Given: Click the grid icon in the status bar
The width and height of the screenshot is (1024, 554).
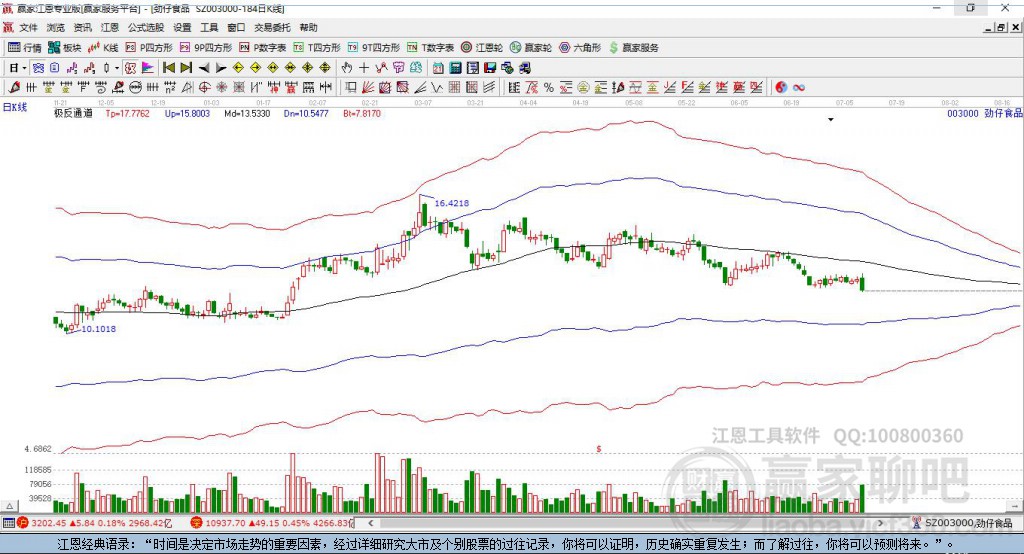Looking at the screenshot, I should [8, 523].
